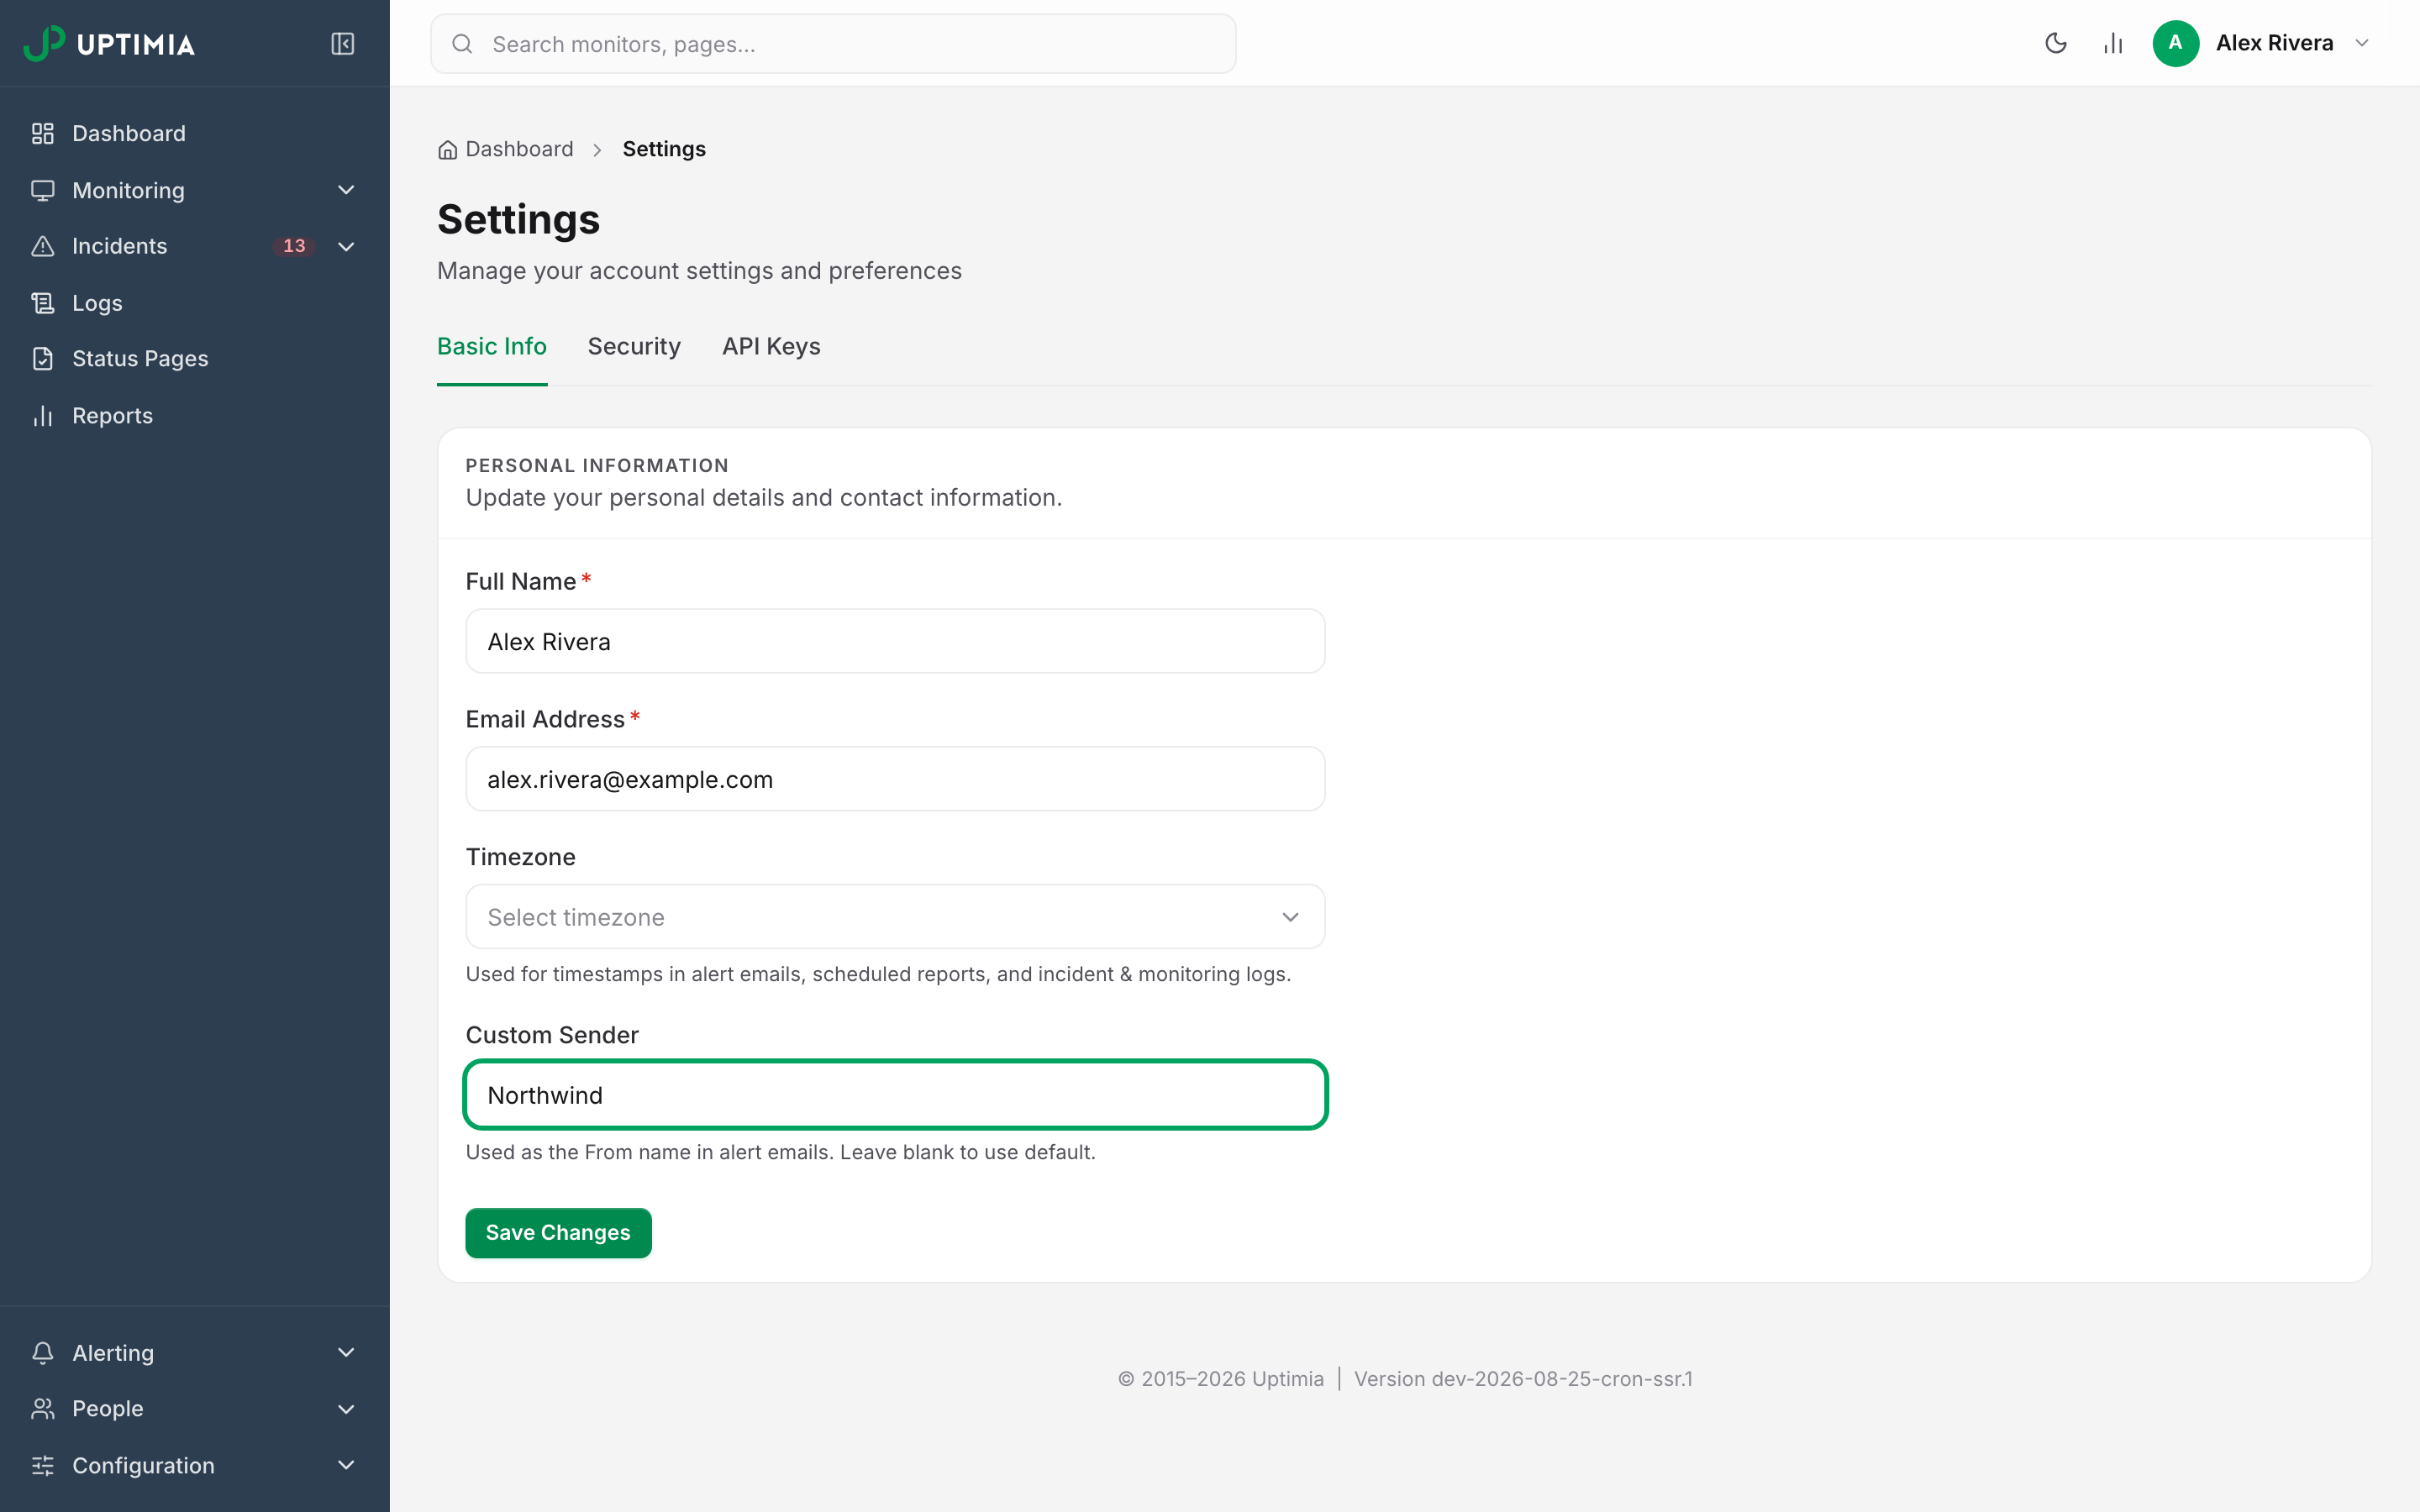The width and height of the screenshot is (2420, 1512).
Task: Open the Select timezone dropdown
Action: coord(895,917)
